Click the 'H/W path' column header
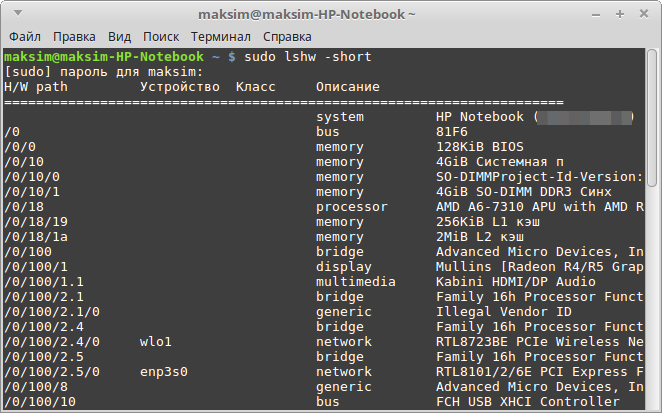662x413 pixels. [x=35, y=87]
